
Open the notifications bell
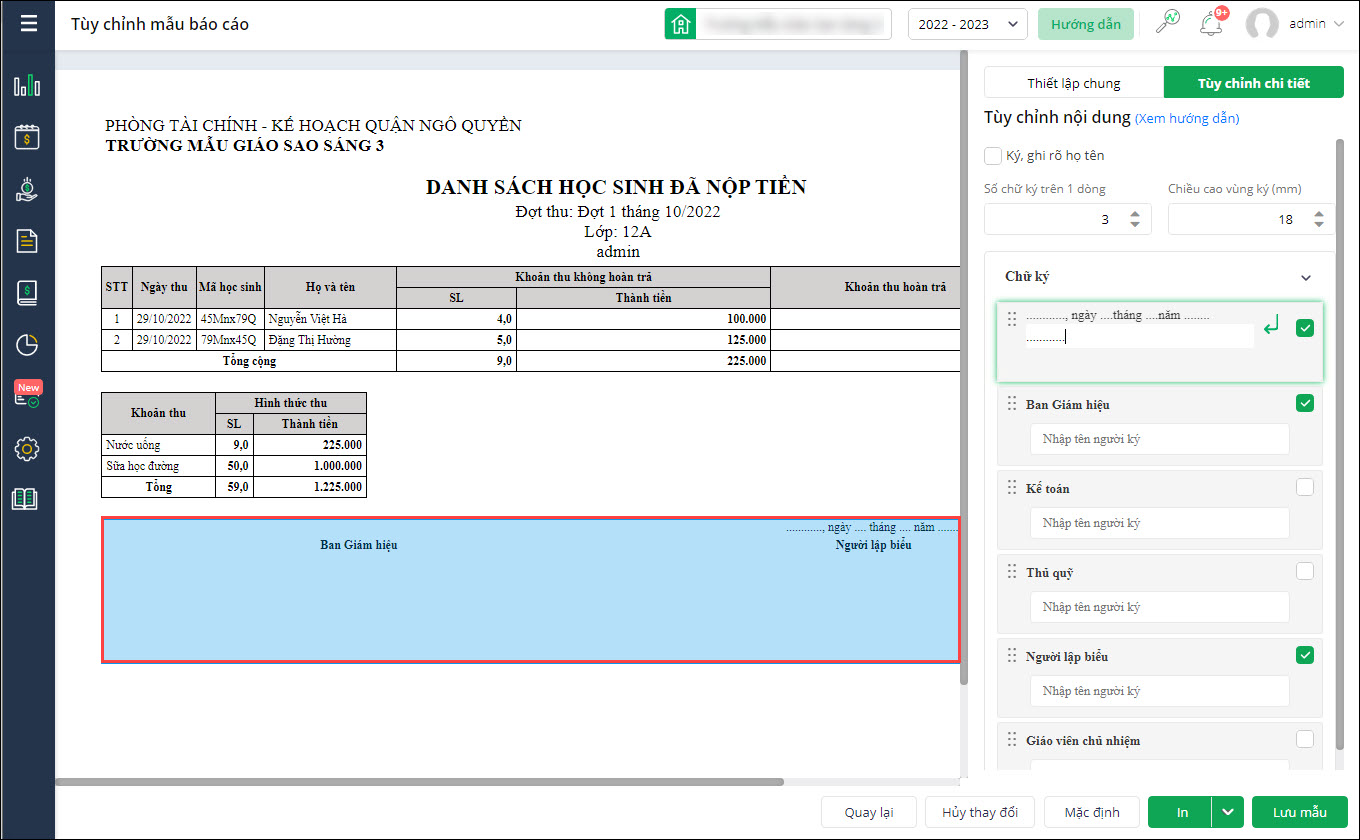pyautogui.click(x=1211, y=24)
